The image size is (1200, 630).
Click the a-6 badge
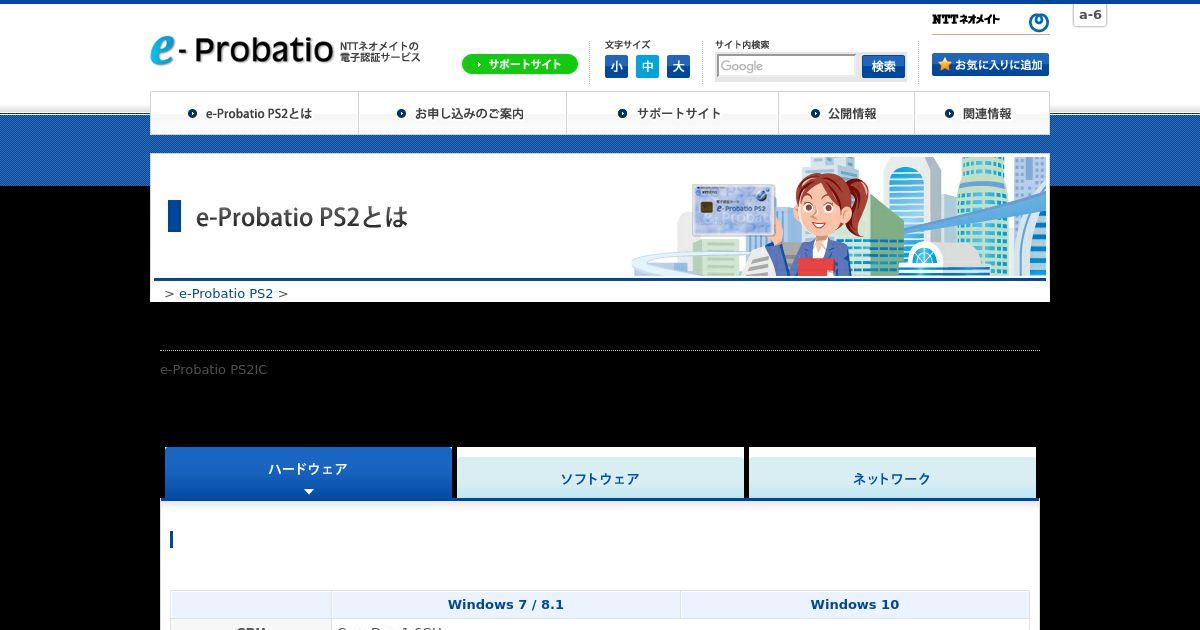(x=1090, y=15)
